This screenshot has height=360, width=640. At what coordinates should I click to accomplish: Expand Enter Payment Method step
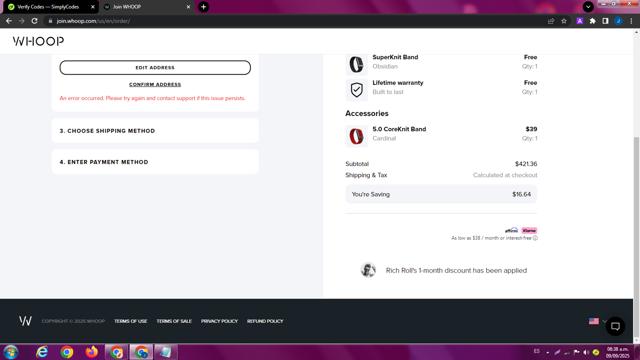pos(155,162)
